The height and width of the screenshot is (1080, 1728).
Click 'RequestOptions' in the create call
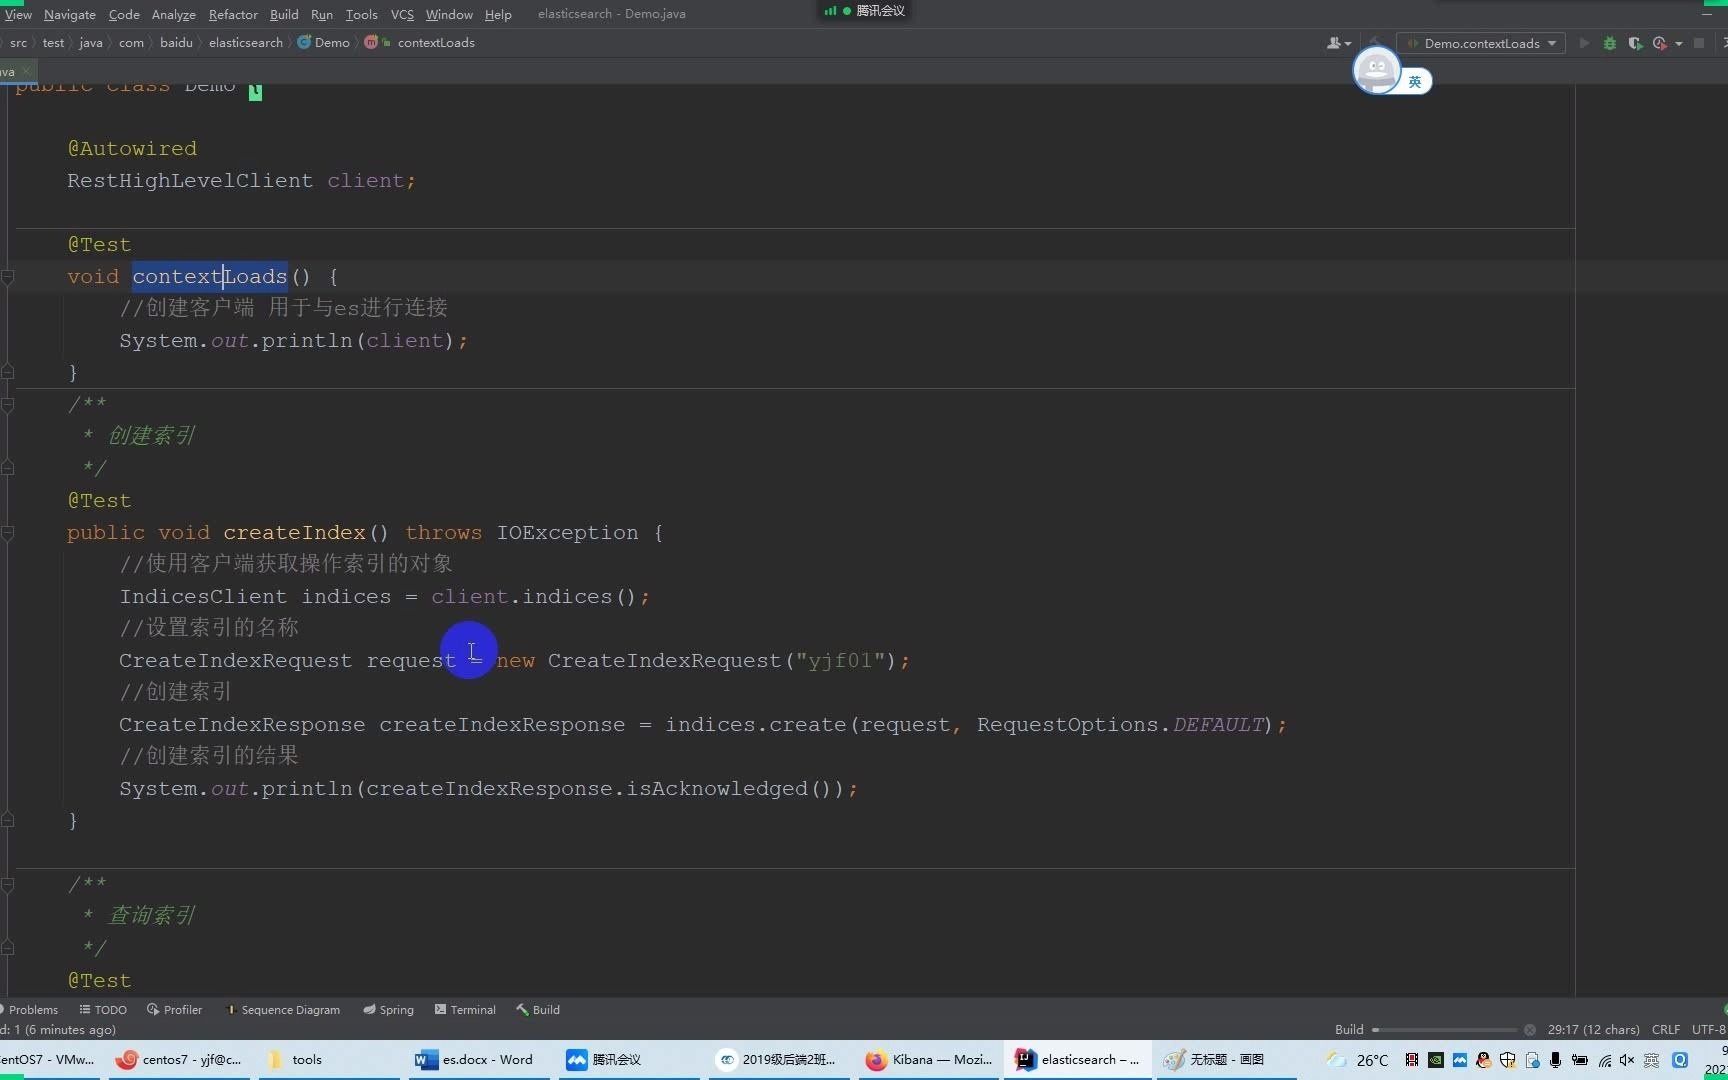click(x=1067, y=725)
